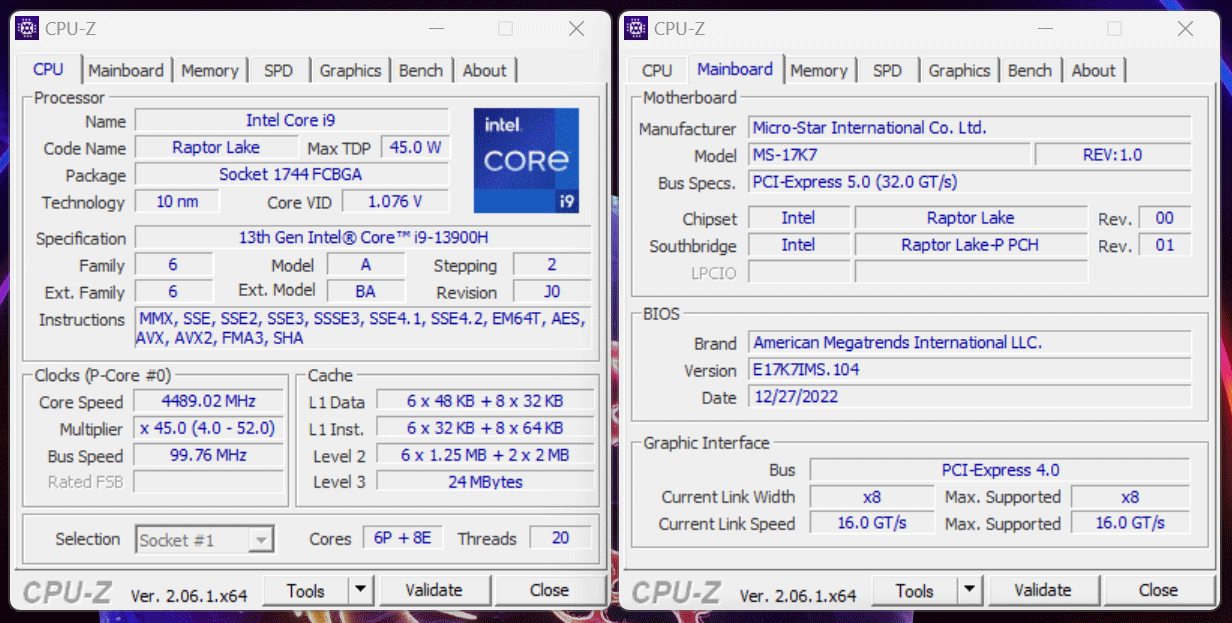Screen dimensions: 1232x623
Task: Click the Cores value 6P + 8E
Action: (x=403, y=538)
